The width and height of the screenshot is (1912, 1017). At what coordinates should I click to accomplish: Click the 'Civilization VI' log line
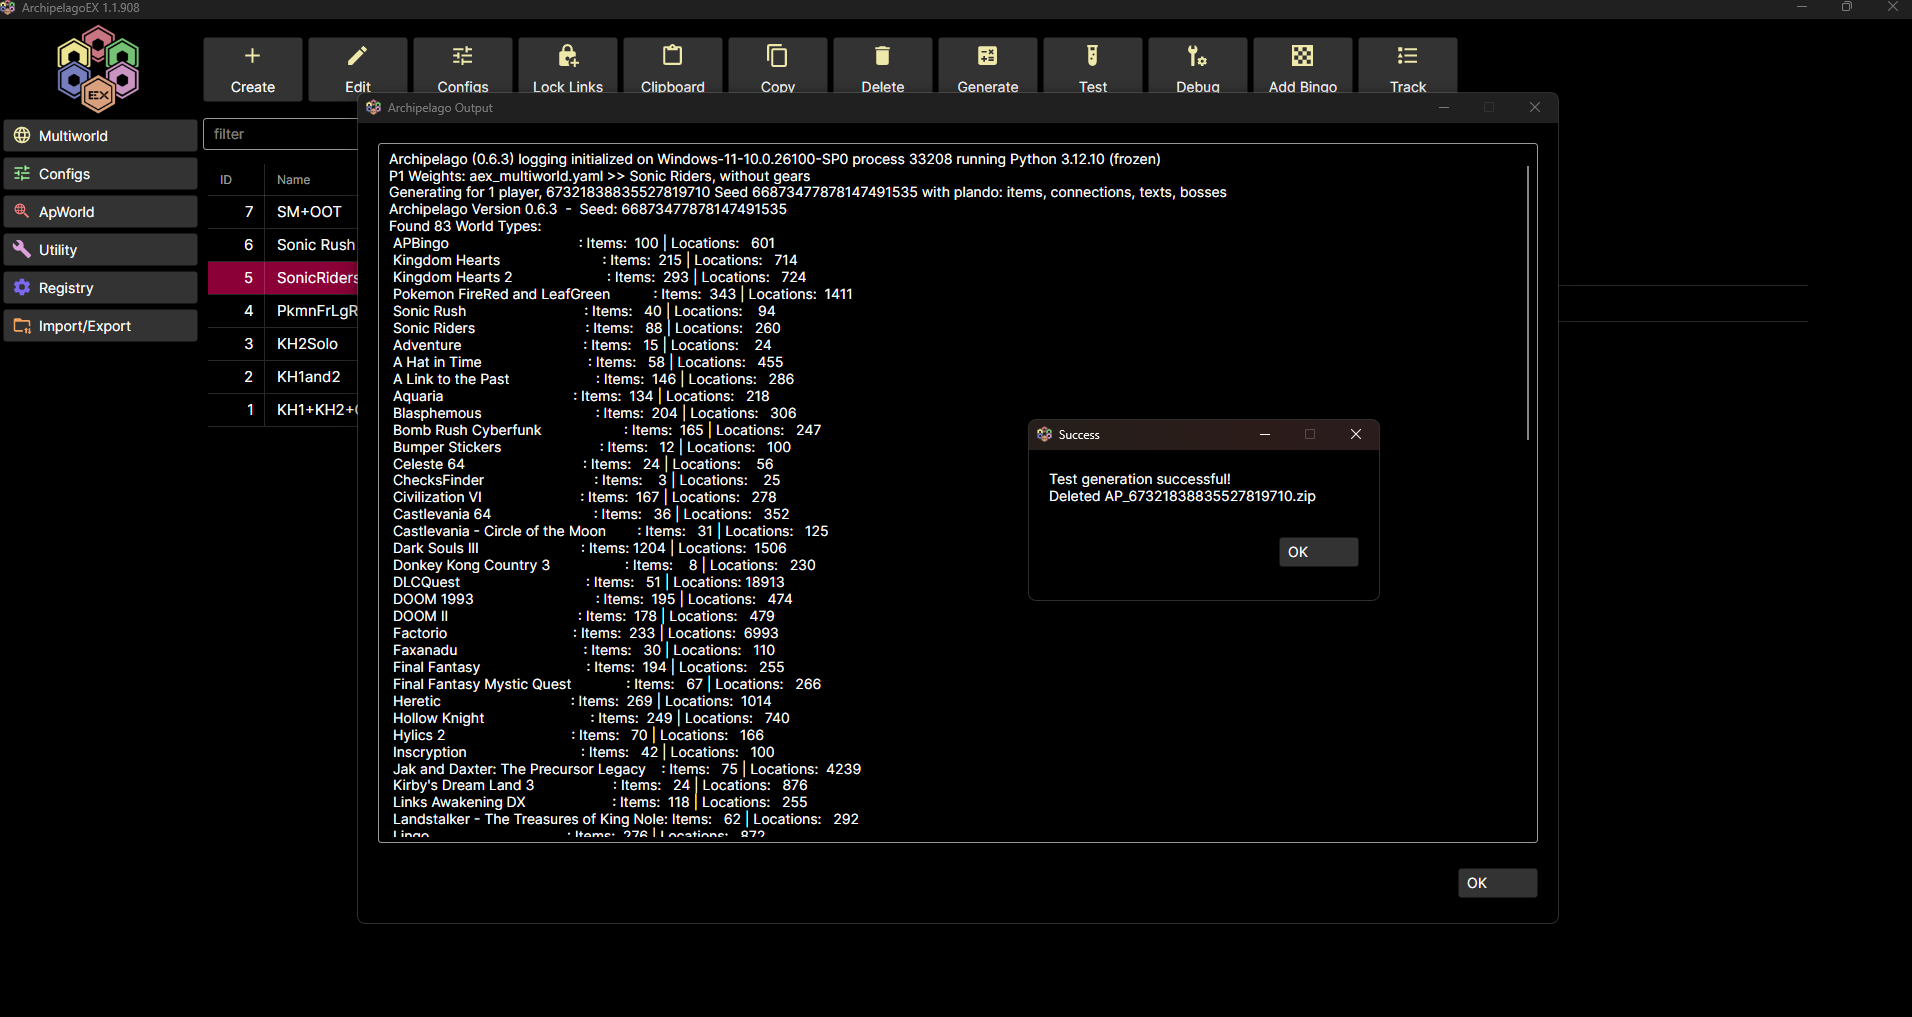point(585,497)
